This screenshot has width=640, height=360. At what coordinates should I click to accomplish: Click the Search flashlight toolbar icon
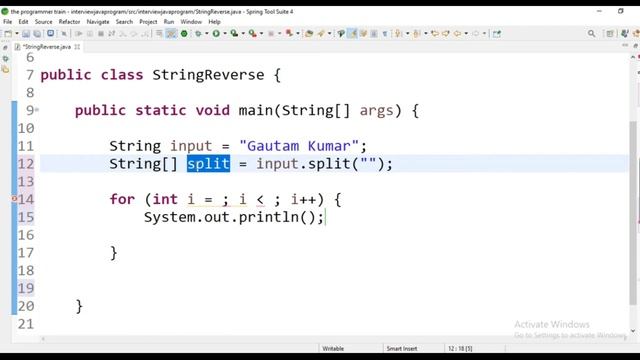point(321,33)
